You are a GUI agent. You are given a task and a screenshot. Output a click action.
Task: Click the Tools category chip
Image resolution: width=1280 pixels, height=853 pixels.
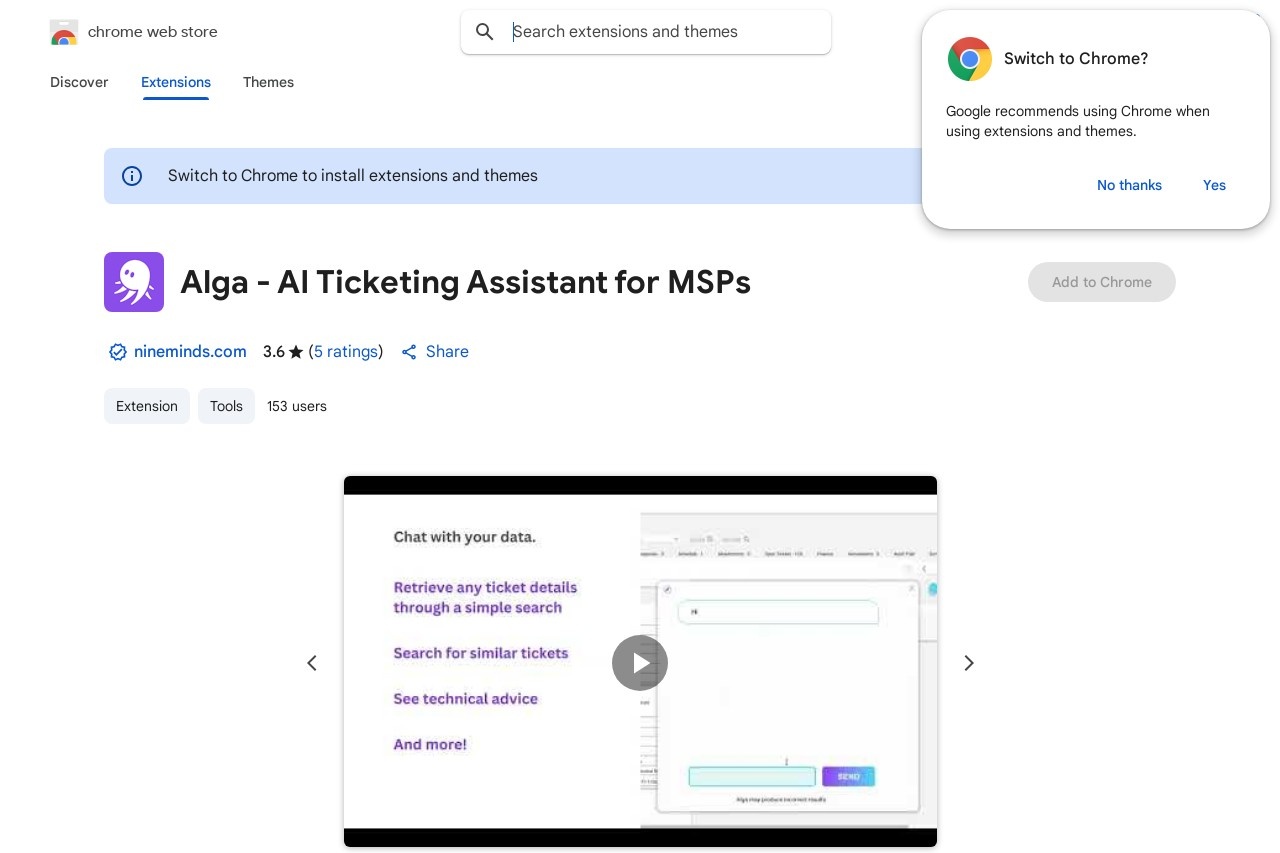click(226, 406)
